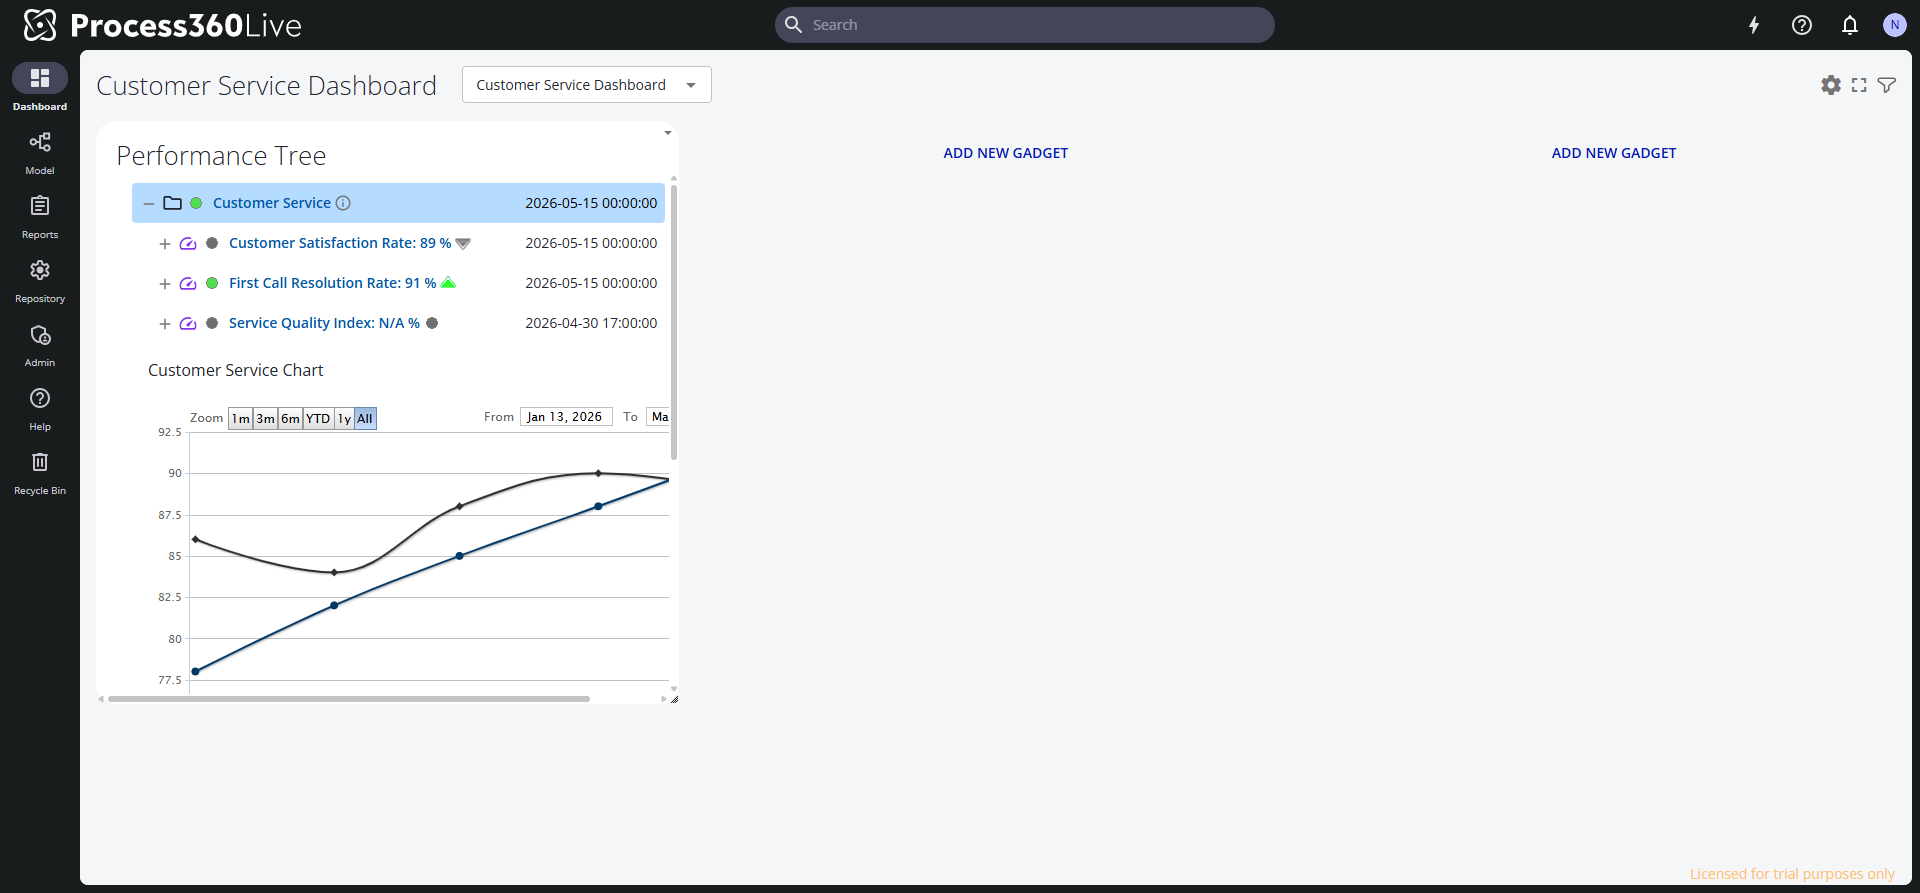1920x893 pixels.
Task: Open Service Quality Index: N/A % link
Action: click(x=324, y=323)
